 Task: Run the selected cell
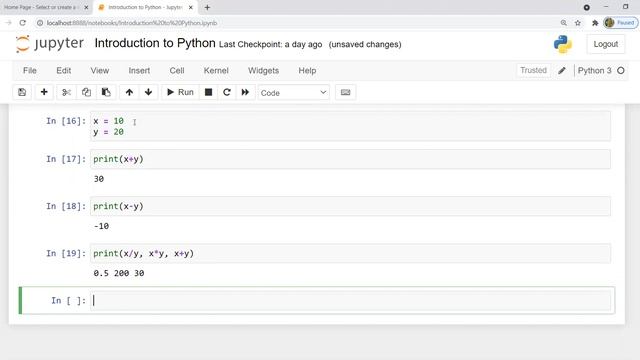[x=180, y=92]
